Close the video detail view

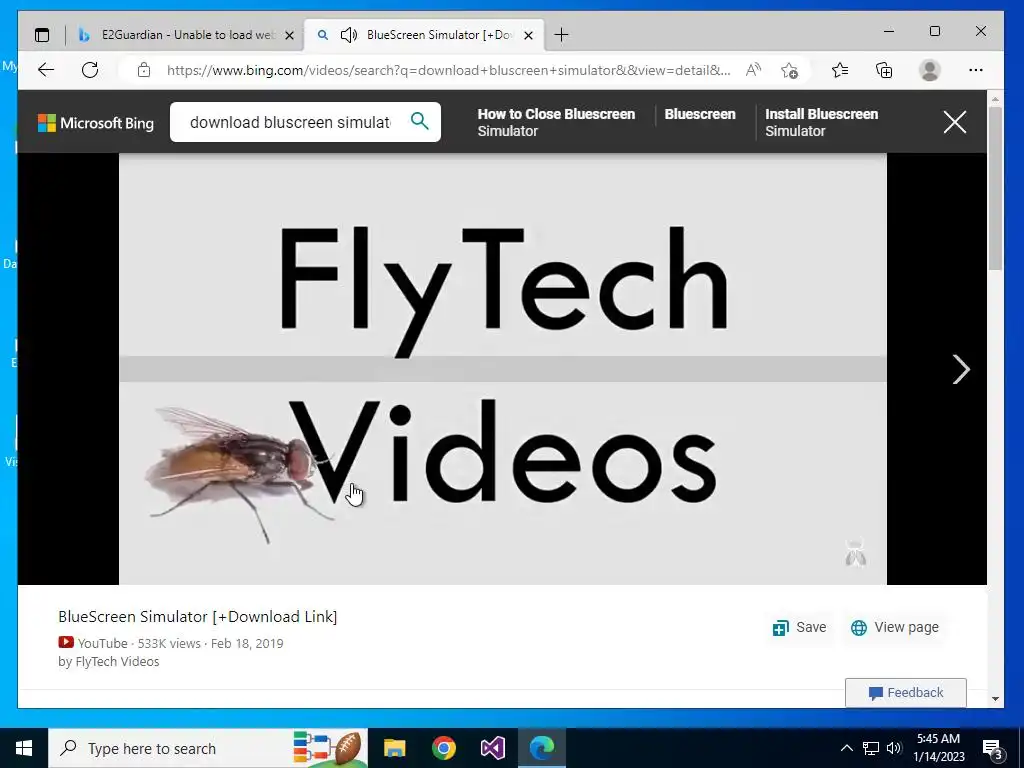[955, 122]
